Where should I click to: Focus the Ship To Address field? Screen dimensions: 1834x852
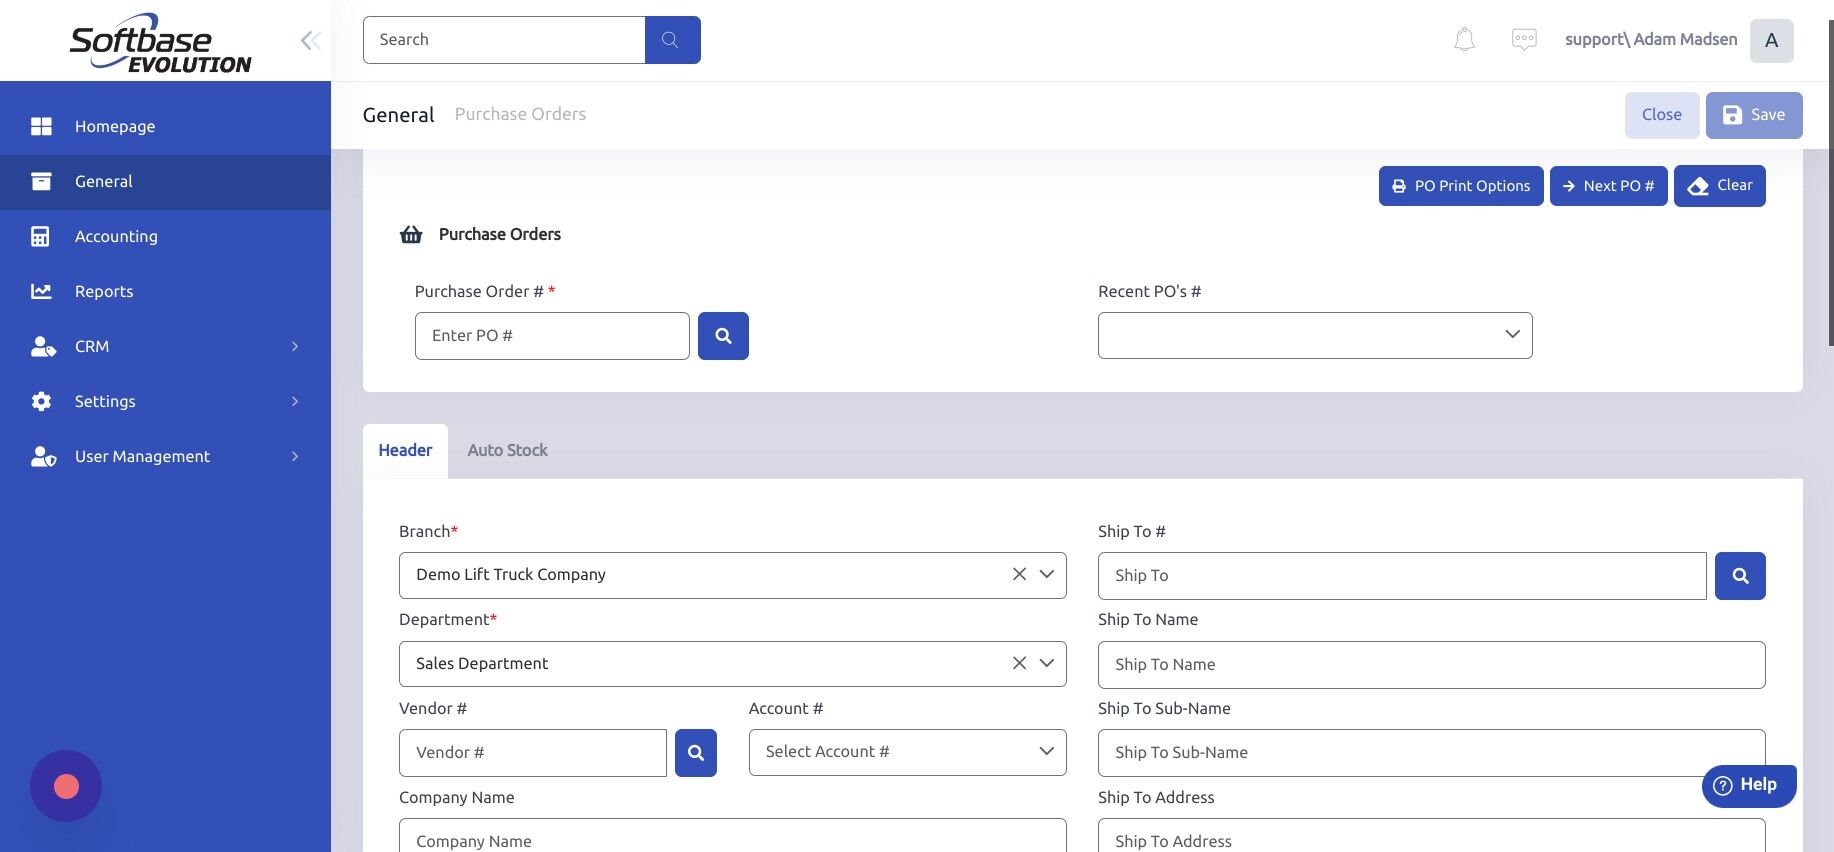tap(1431, 836)
